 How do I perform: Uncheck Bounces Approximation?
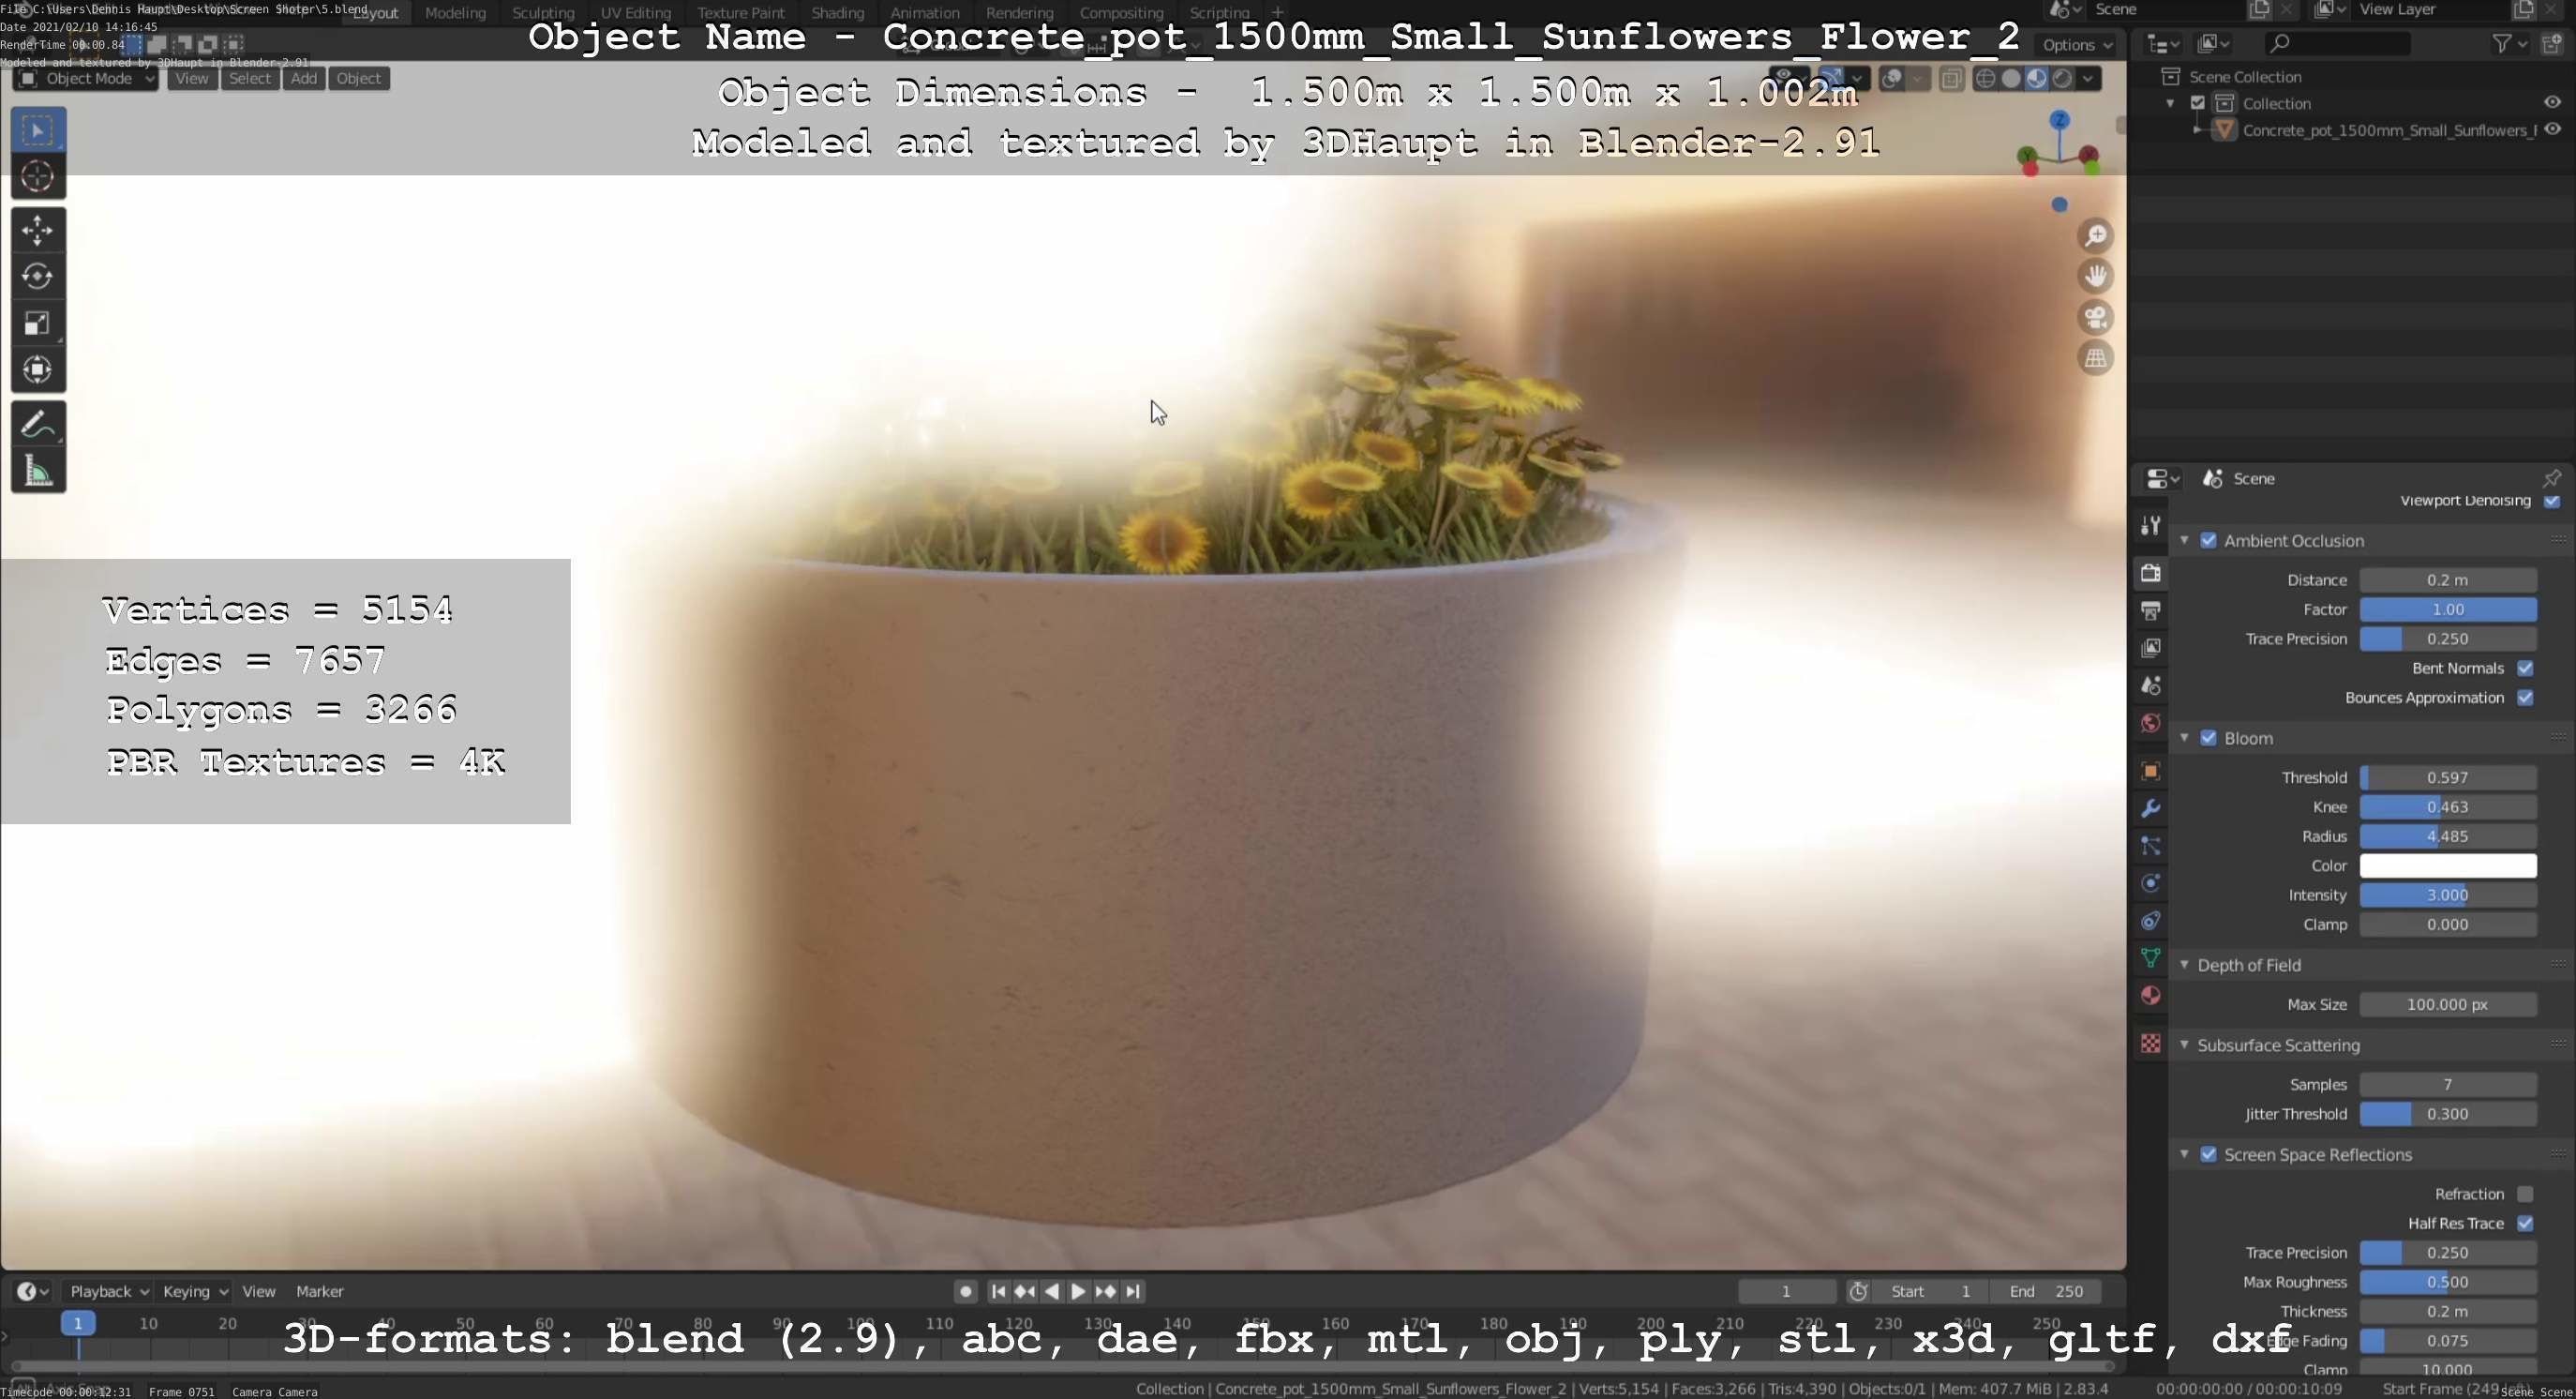pos(2525,698)
